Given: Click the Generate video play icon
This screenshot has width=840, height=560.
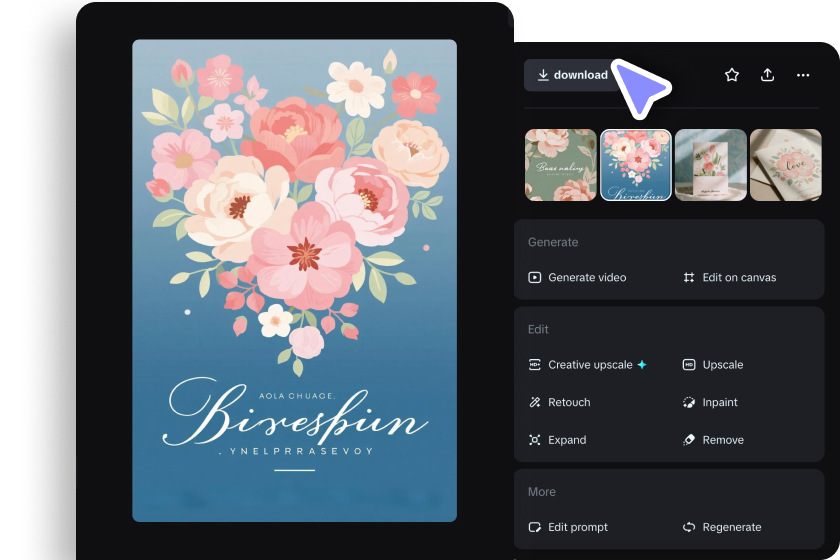Looking at the screenshot, I should coord(535,278).
